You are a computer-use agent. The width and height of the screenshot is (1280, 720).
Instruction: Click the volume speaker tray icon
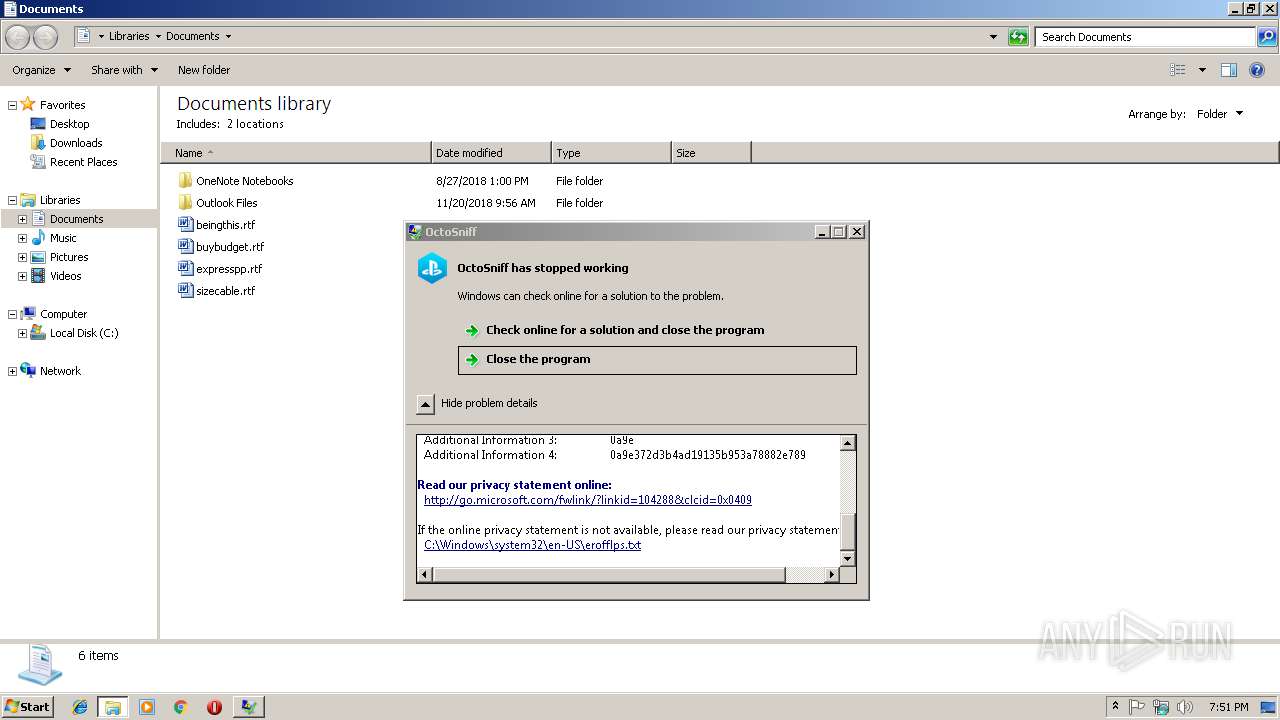click(1185, 707)
